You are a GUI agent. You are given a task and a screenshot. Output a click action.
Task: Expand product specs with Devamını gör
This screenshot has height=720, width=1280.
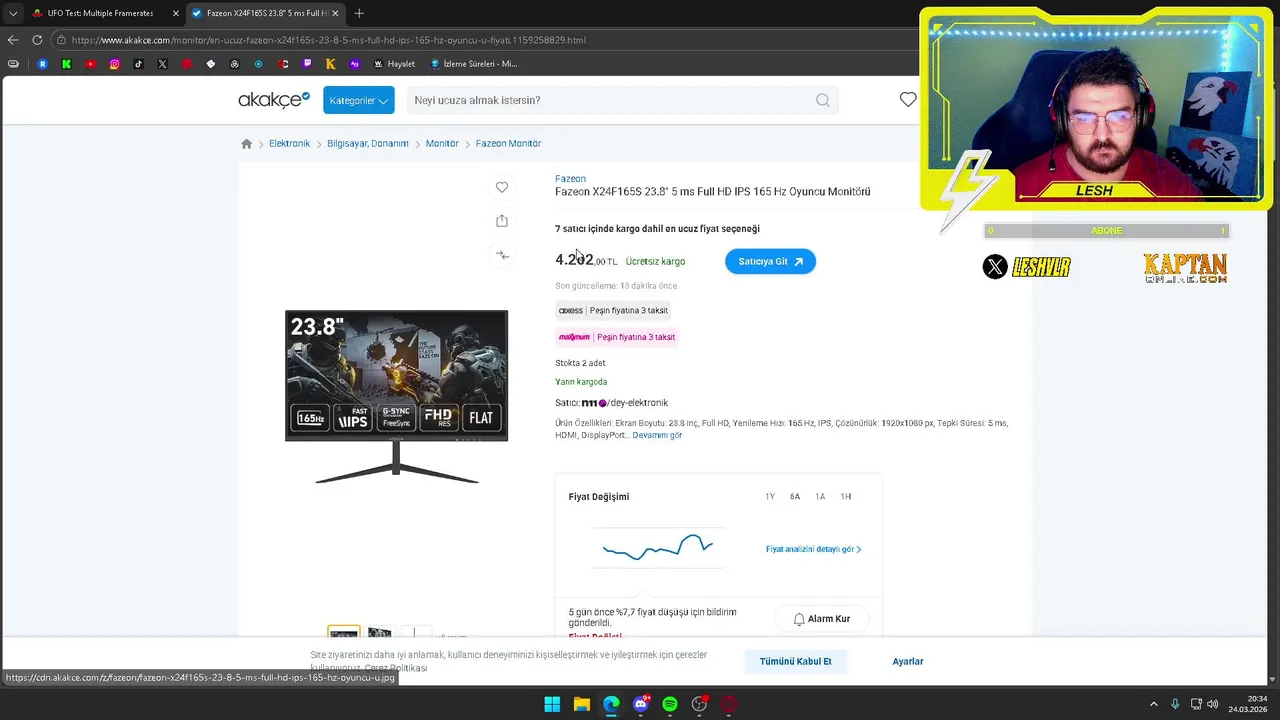point(657,436)
